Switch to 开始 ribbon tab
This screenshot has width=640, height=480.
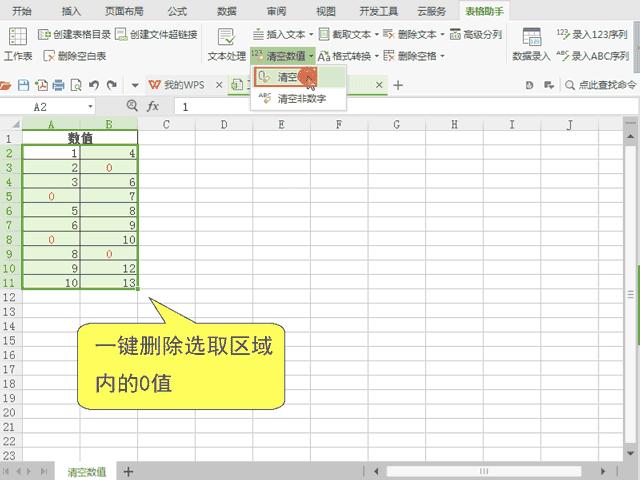click(22, 11)
